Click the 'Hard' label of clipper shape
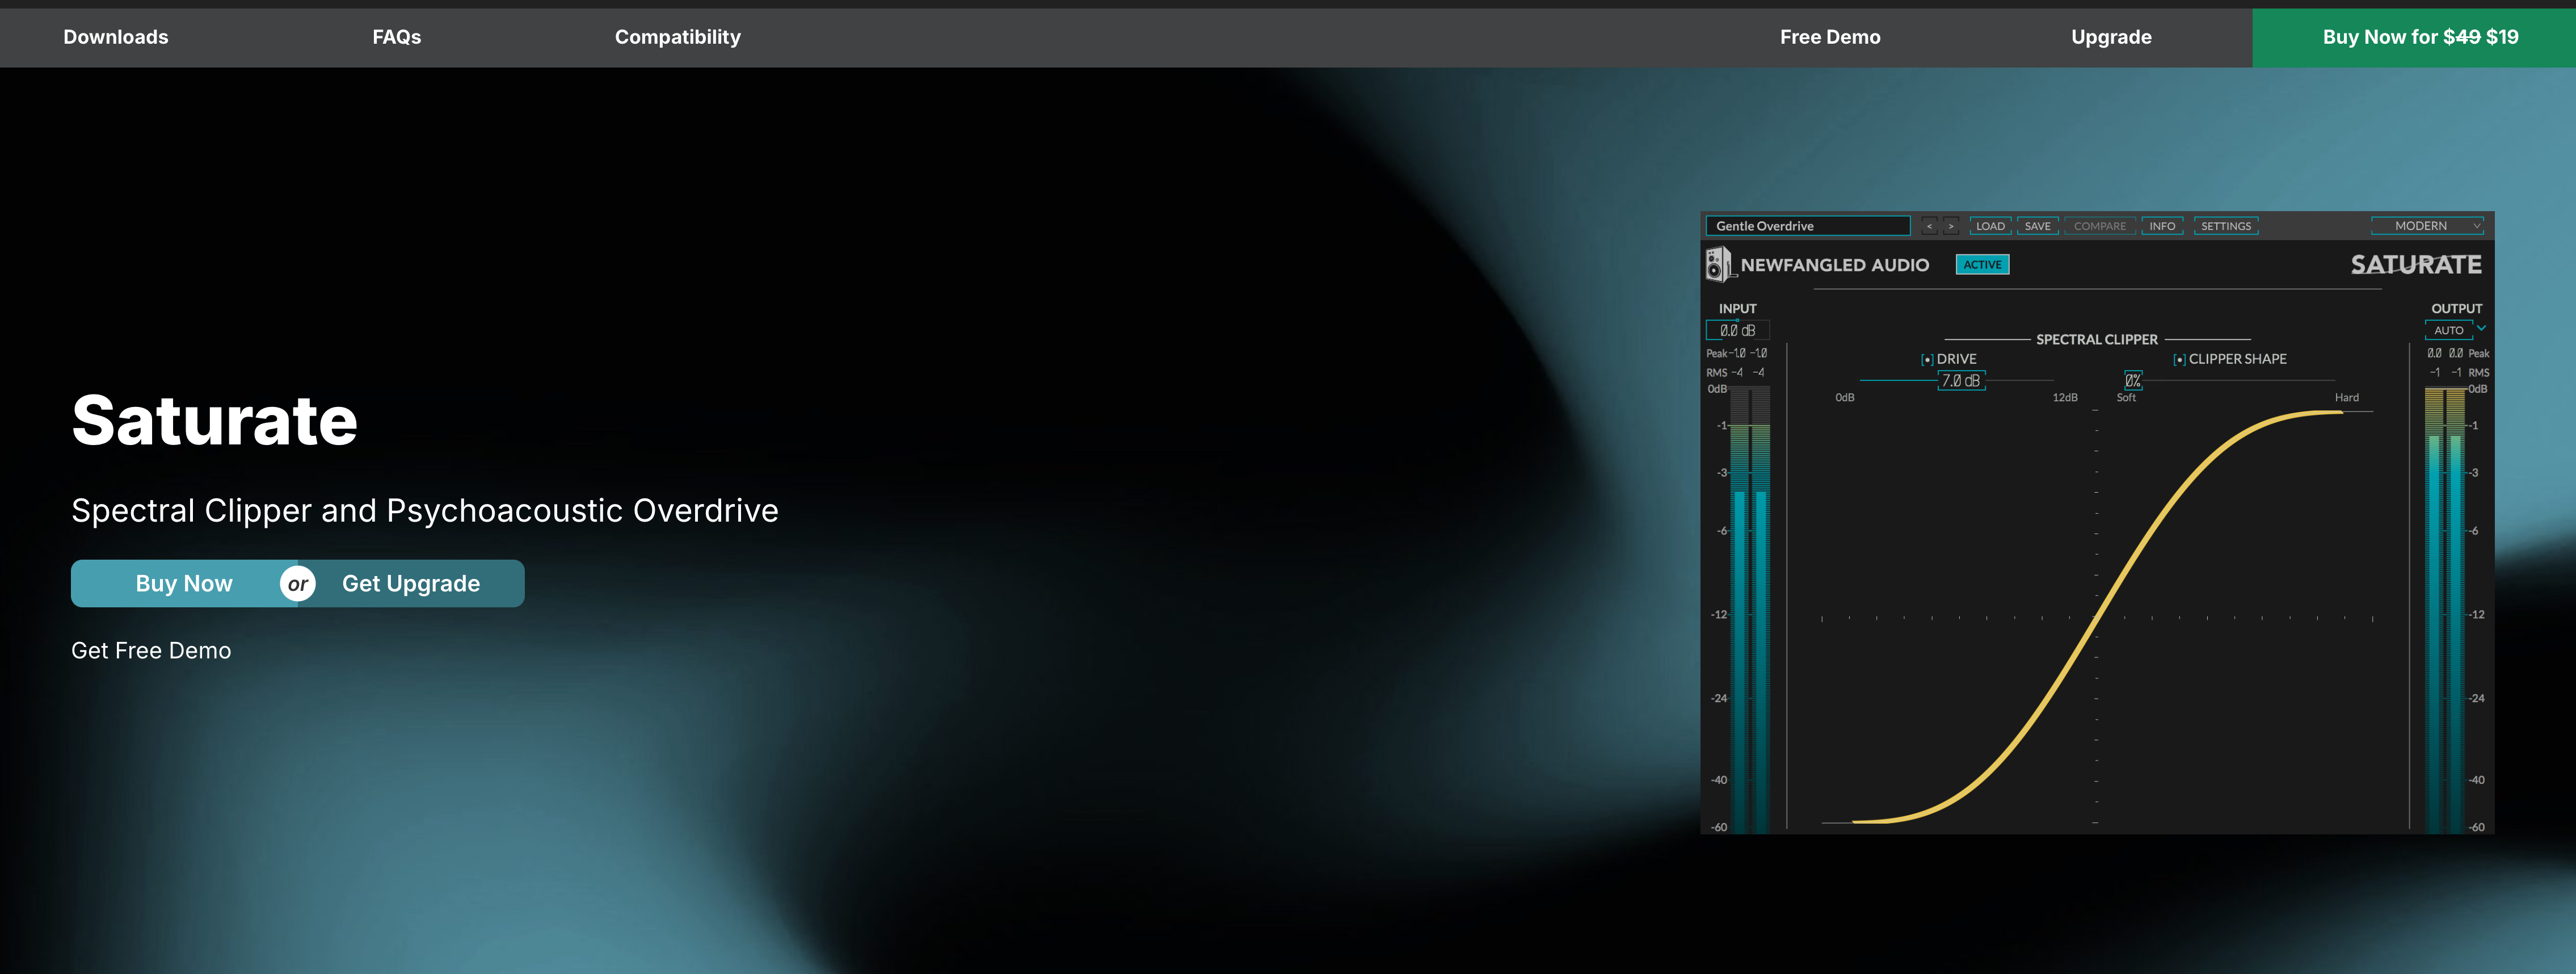The width and height of the screenshot is (2576, 974). 2346,398
